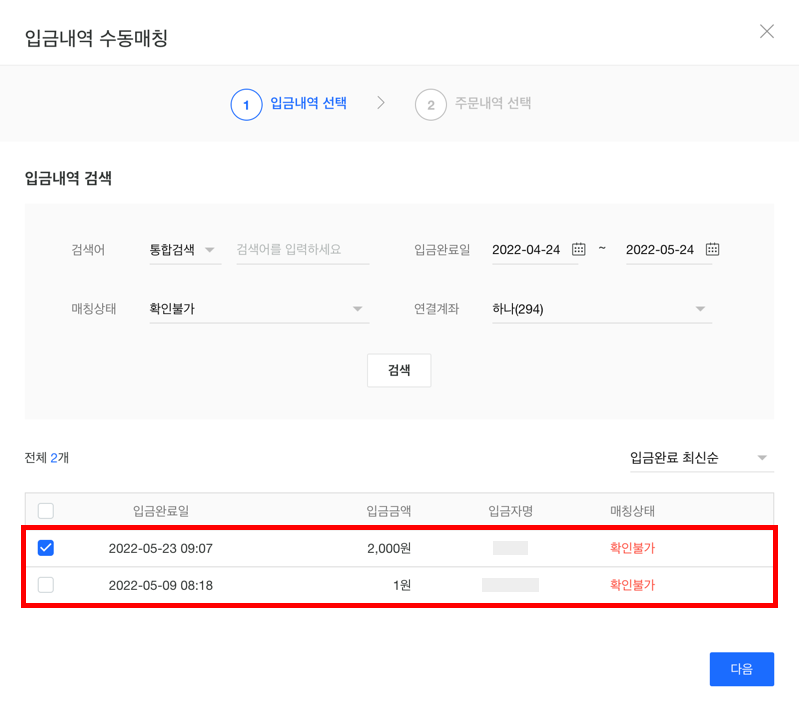Screen dimensions: 800x710
Task: Click the 입금완료일 column header
Action: tap(161, 511)
